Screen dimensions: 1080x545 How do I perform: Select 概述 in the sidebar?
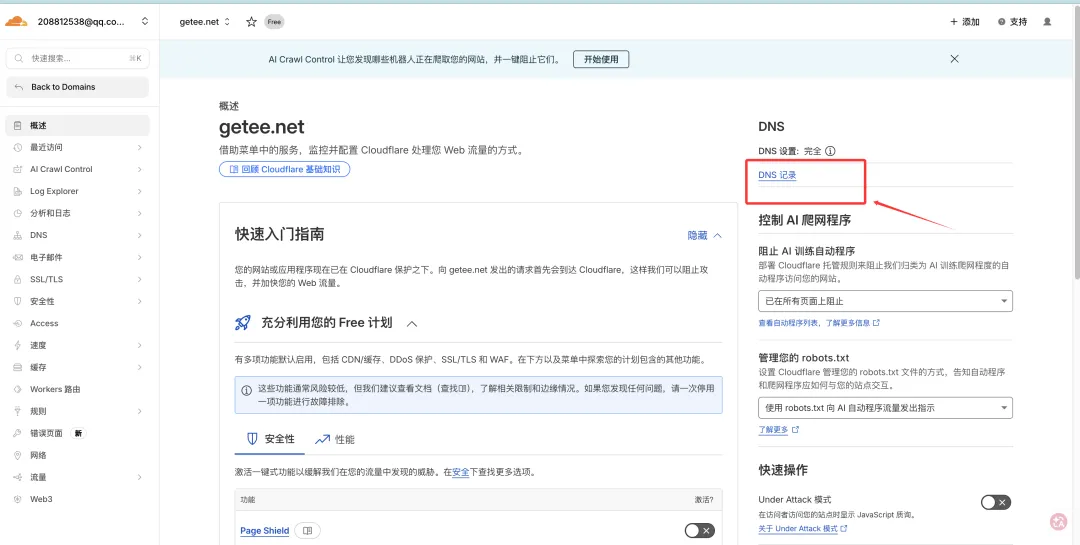77,125
